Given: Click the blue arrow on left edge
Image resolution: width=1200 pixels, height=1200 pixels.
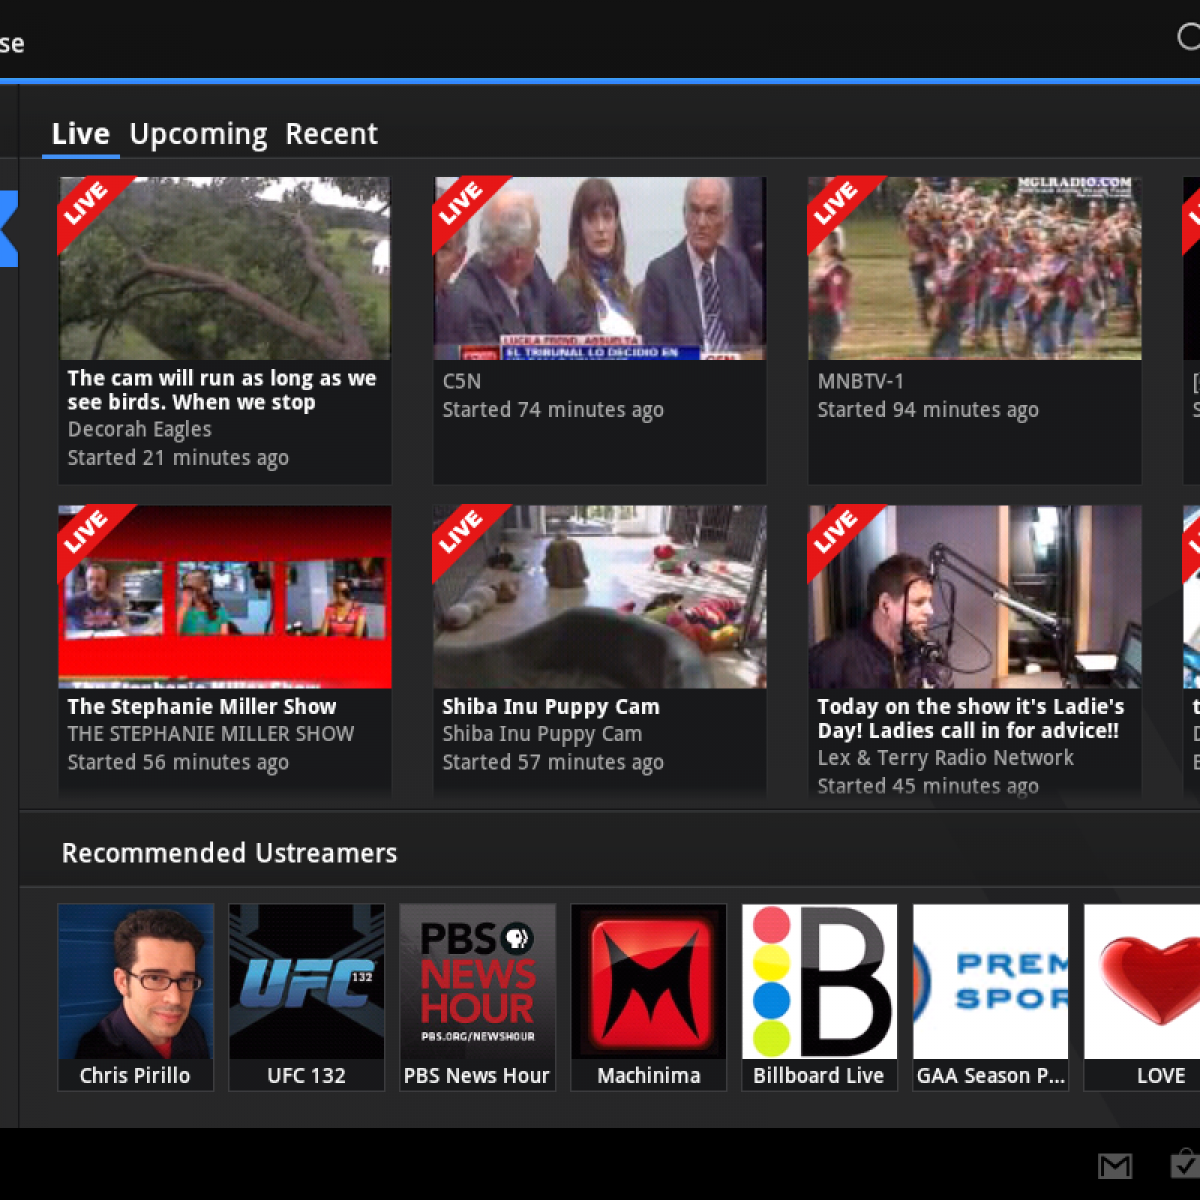Looking at the screenshot, I should [8, 228].
